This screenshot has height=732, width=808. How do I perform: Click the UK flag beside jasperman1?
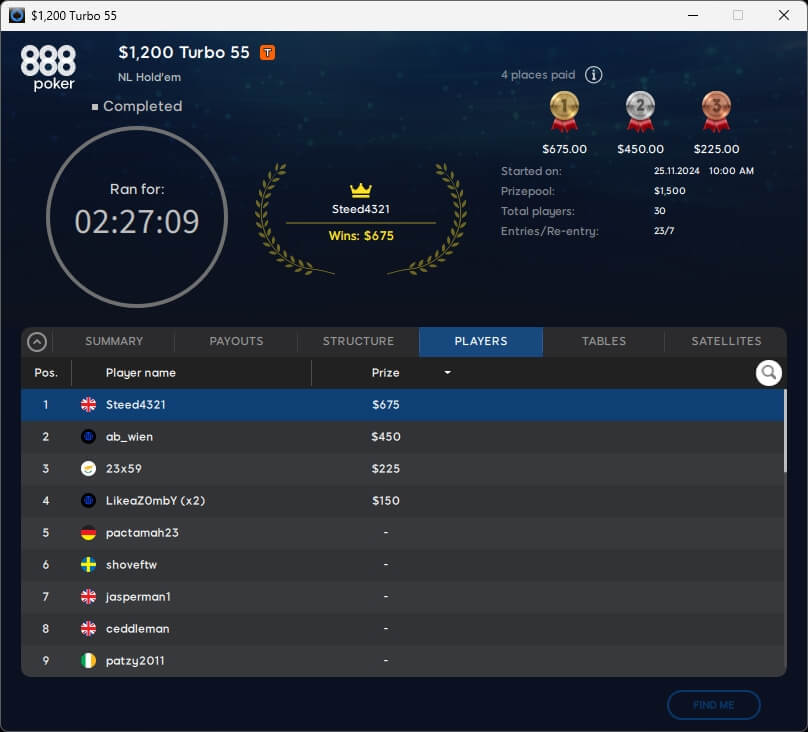coord(88,597)
